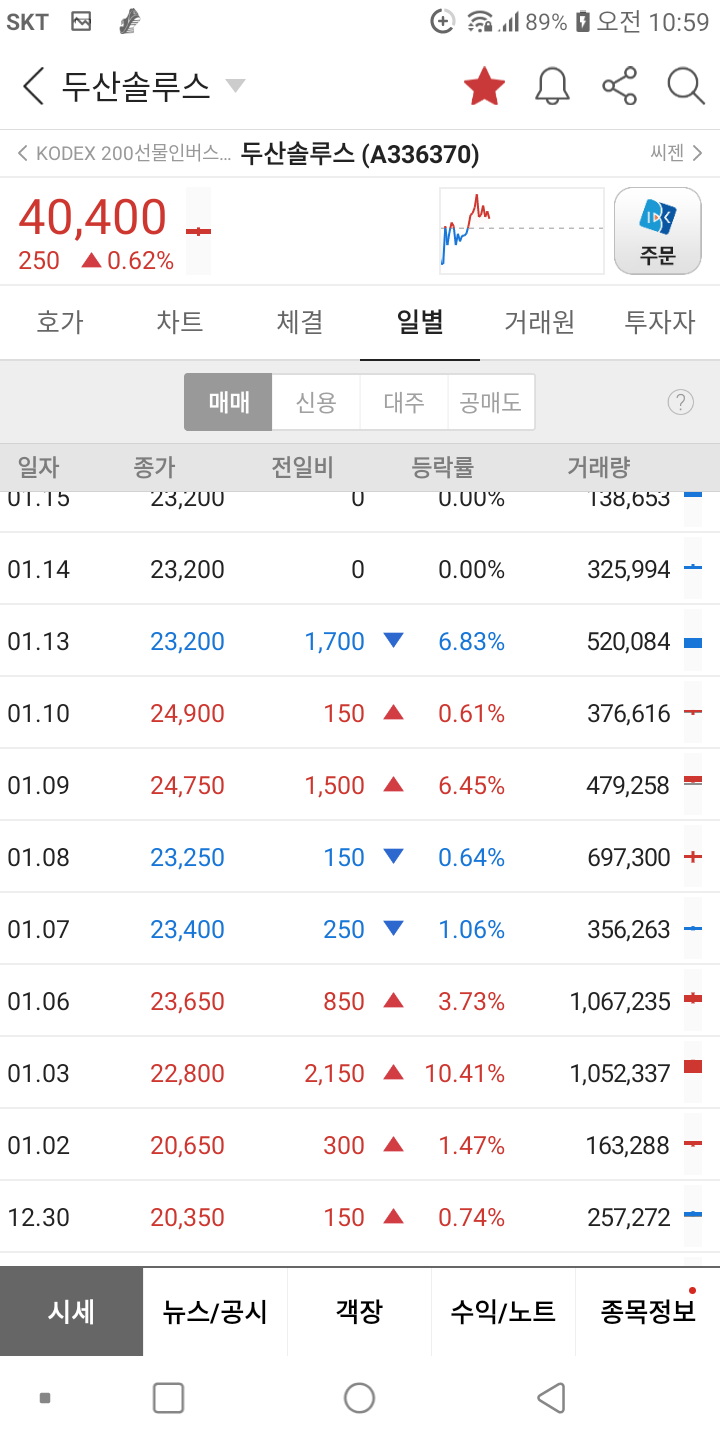Switch to the 투자자 tab

[x=660, y=322]
